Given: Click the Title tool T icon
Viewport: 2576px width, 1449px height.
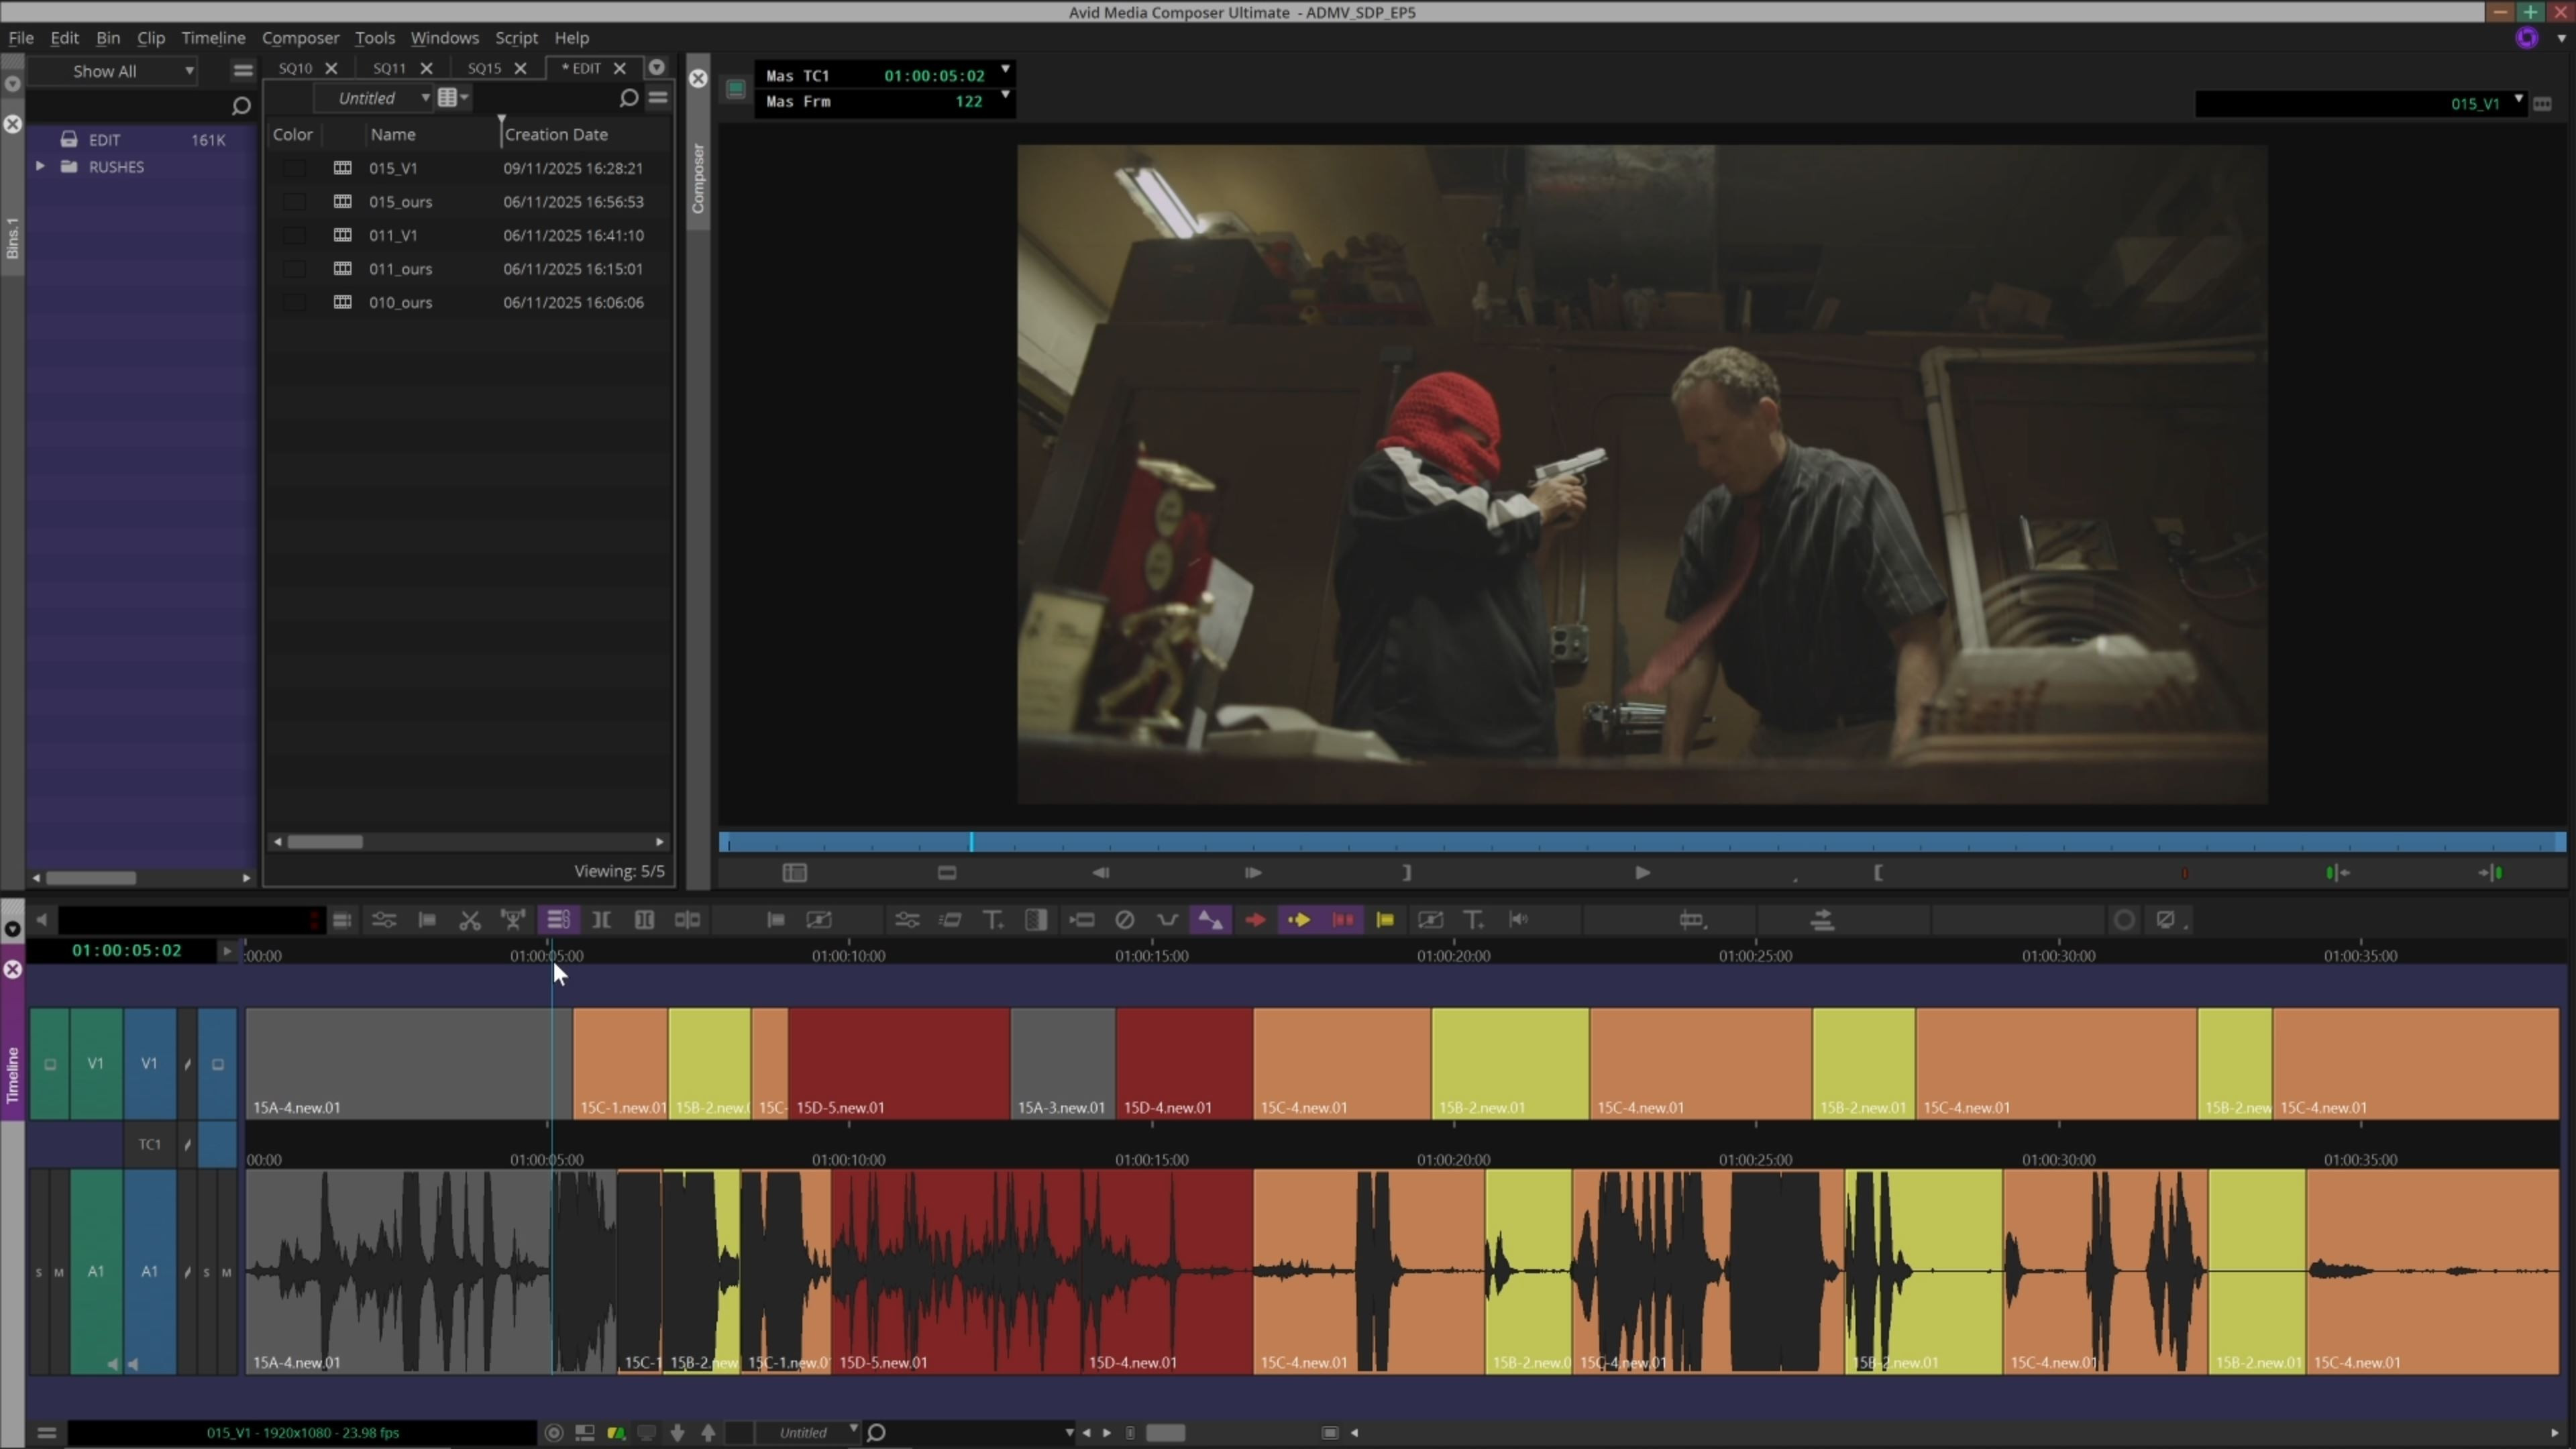Looking at the screenshot, I should [992, 920].
